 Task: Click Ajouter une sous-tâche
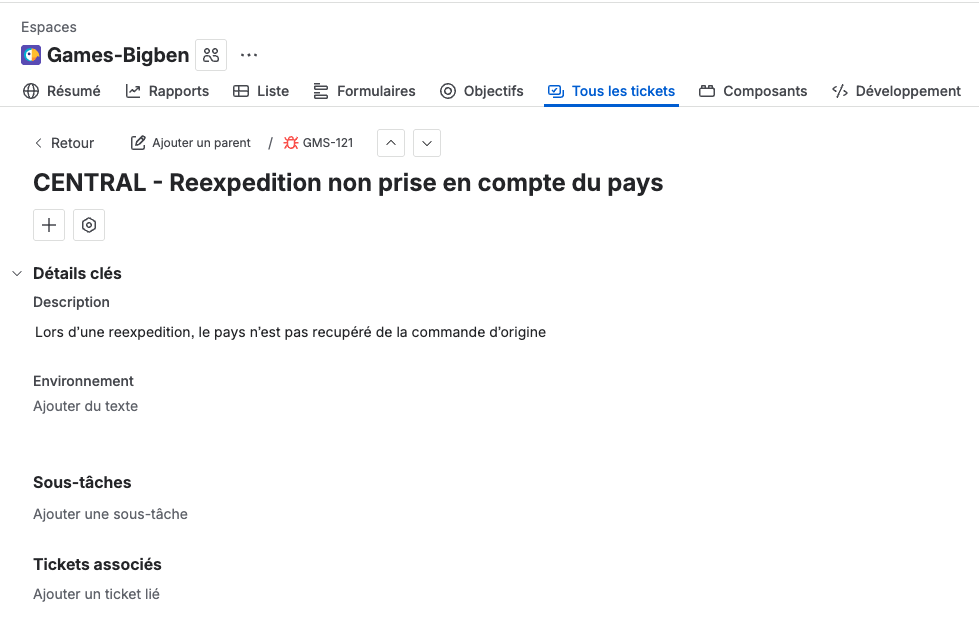click(x=110, y=513)
